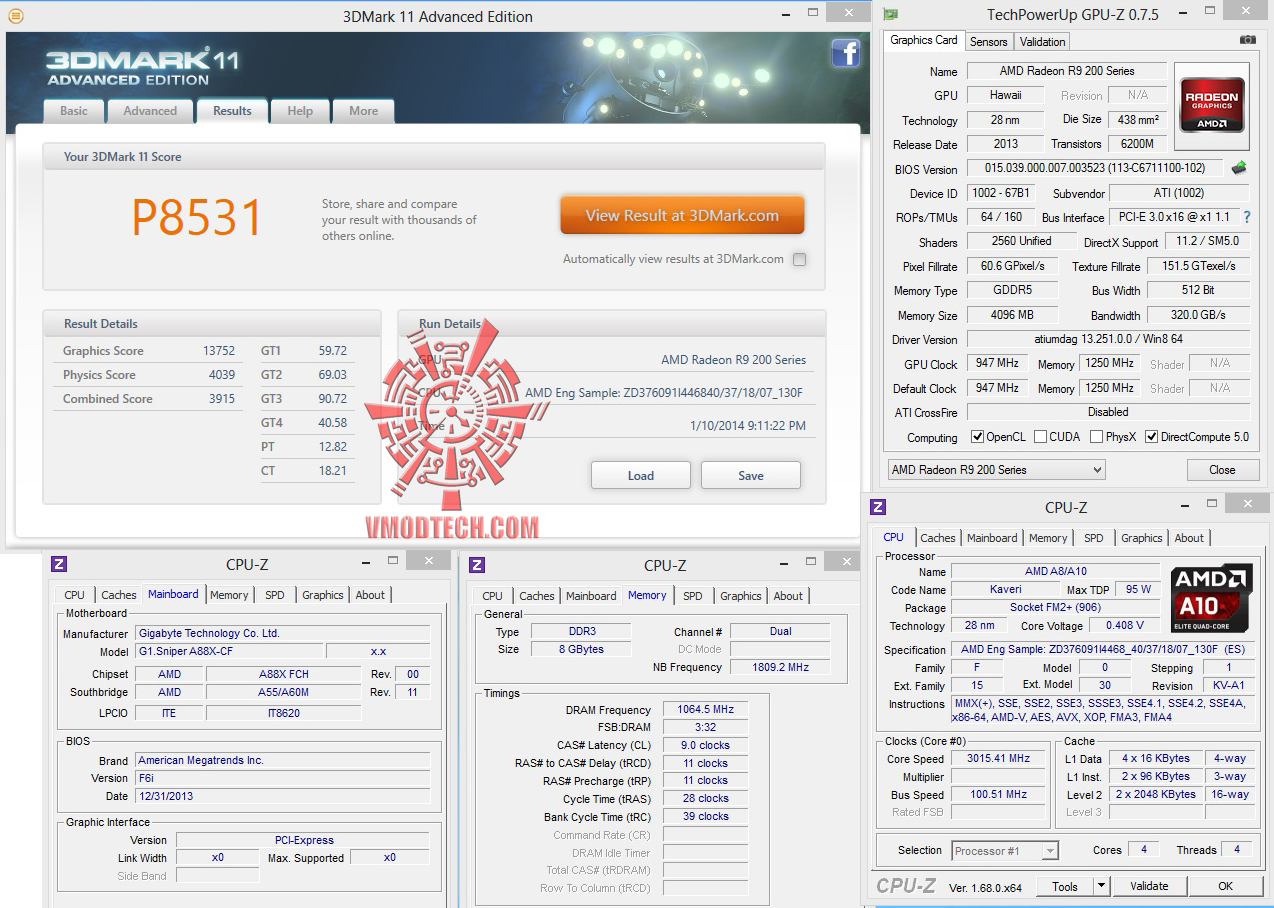The image size is (1274, 908).
Task: Open Caches tab in CPU-Z Mainboard window
Action: click(x=118, y=595)
